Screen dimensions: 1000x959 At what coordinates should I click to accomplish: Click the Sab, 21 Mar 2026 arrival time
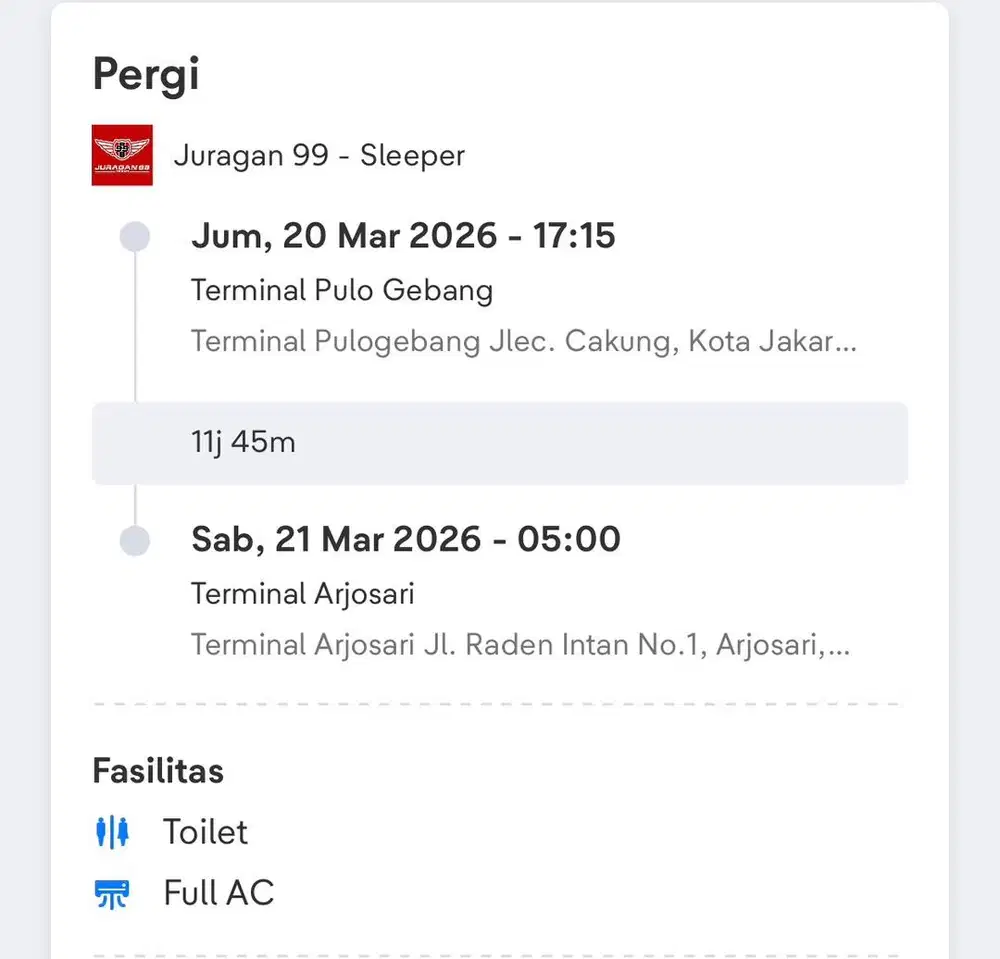(406, 538)
